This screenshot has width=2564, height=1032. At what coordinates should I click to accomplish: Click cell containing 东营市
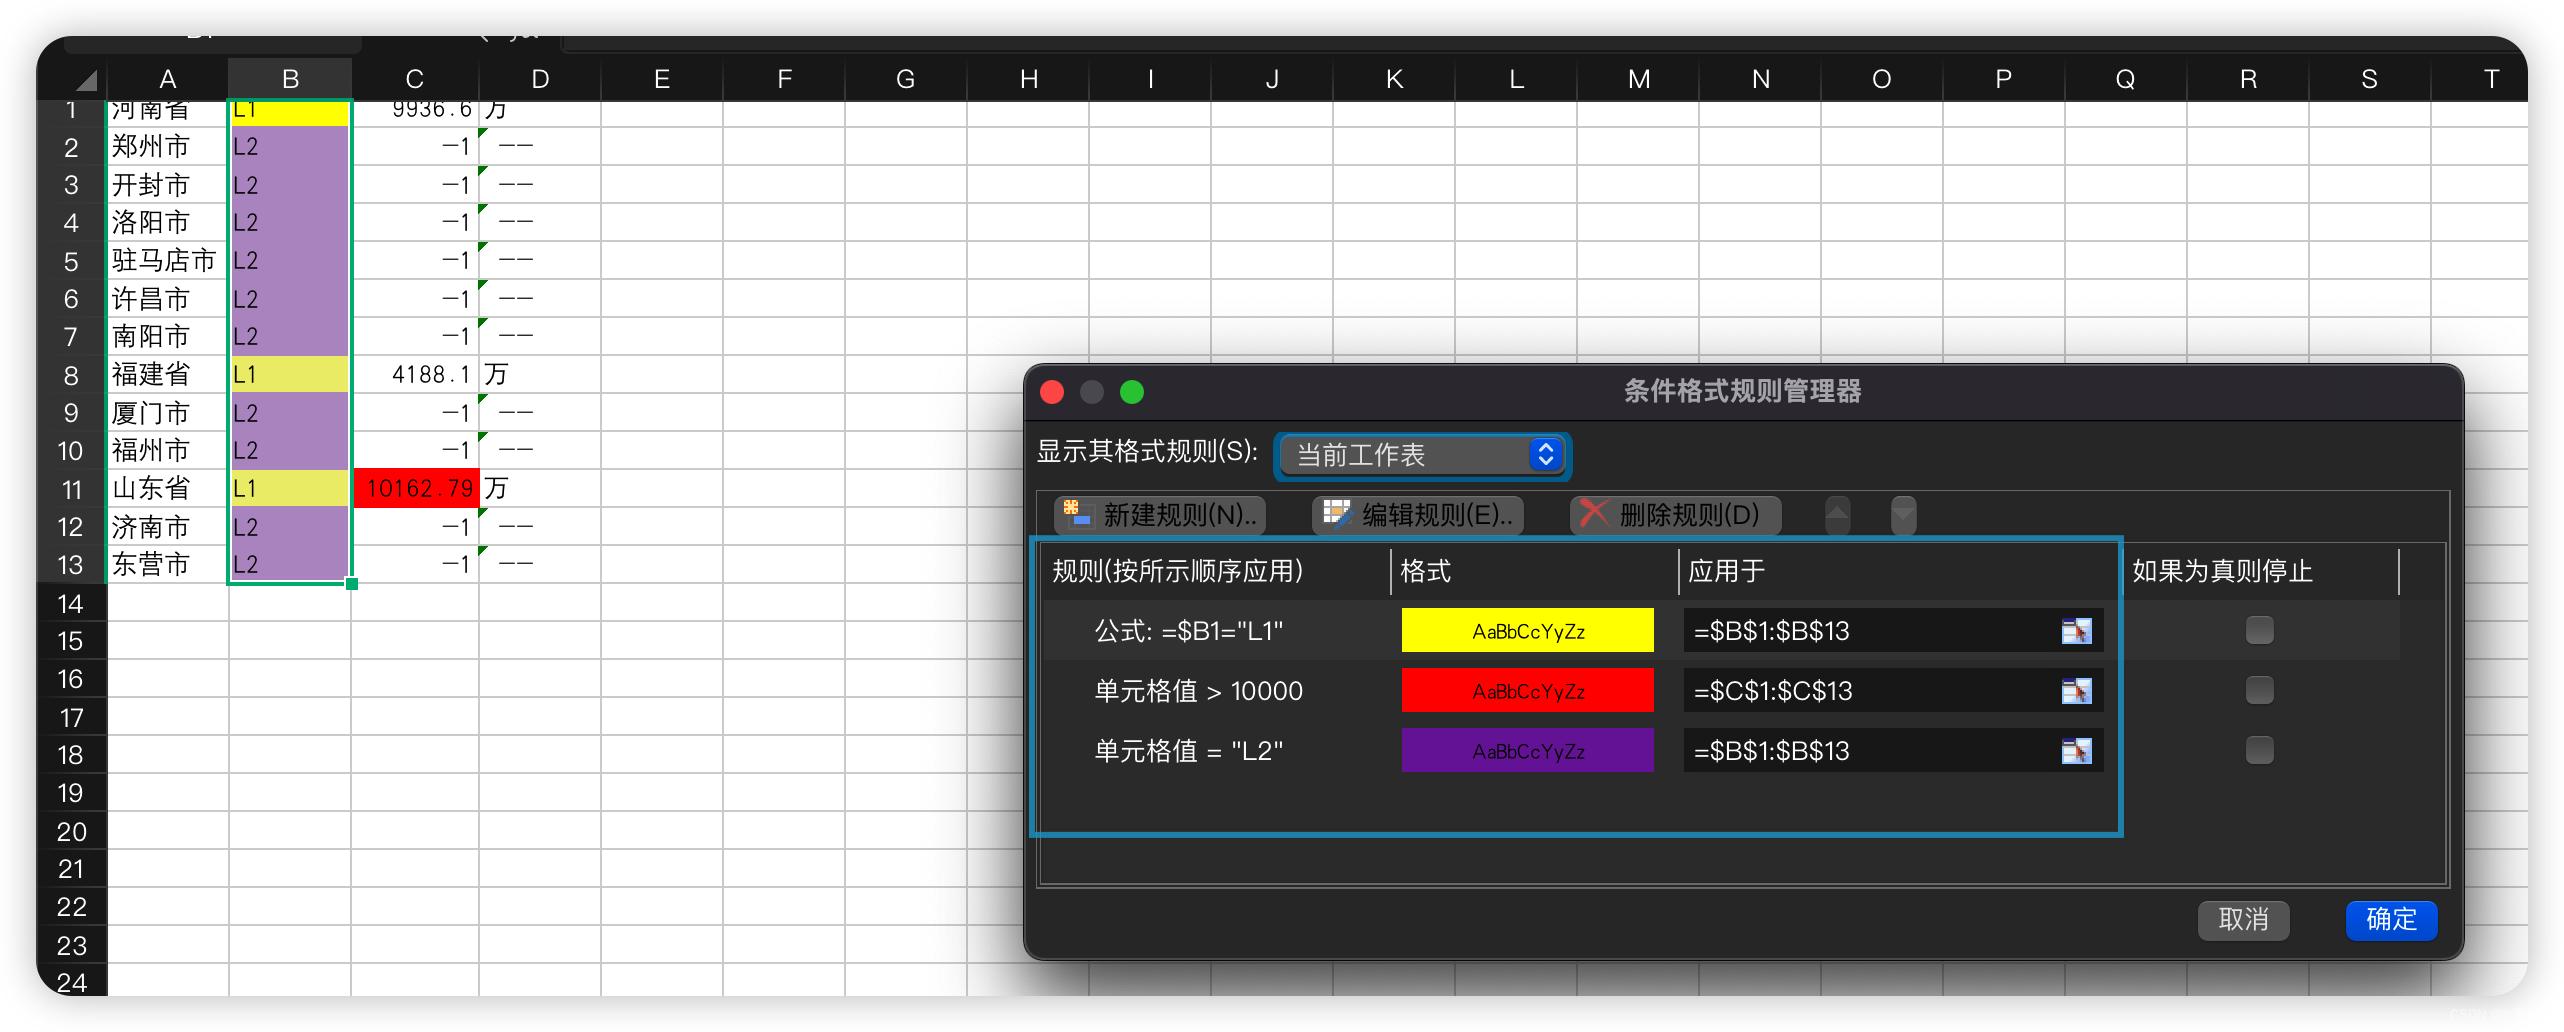pos(167,565)
